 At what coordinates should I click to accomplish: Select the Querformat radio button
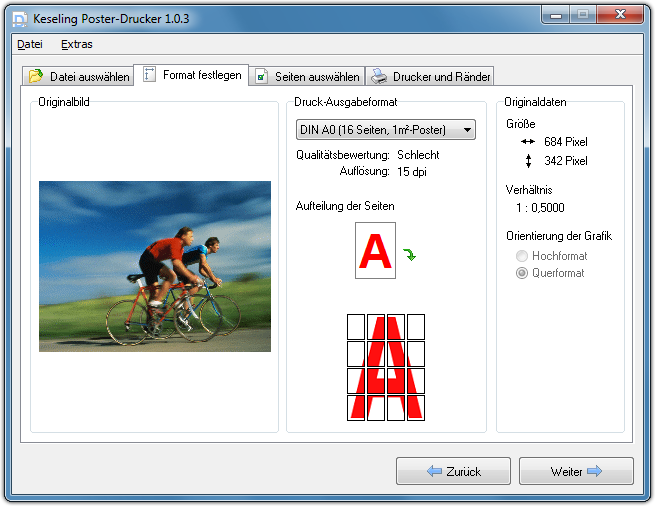[x=521, y=273]
